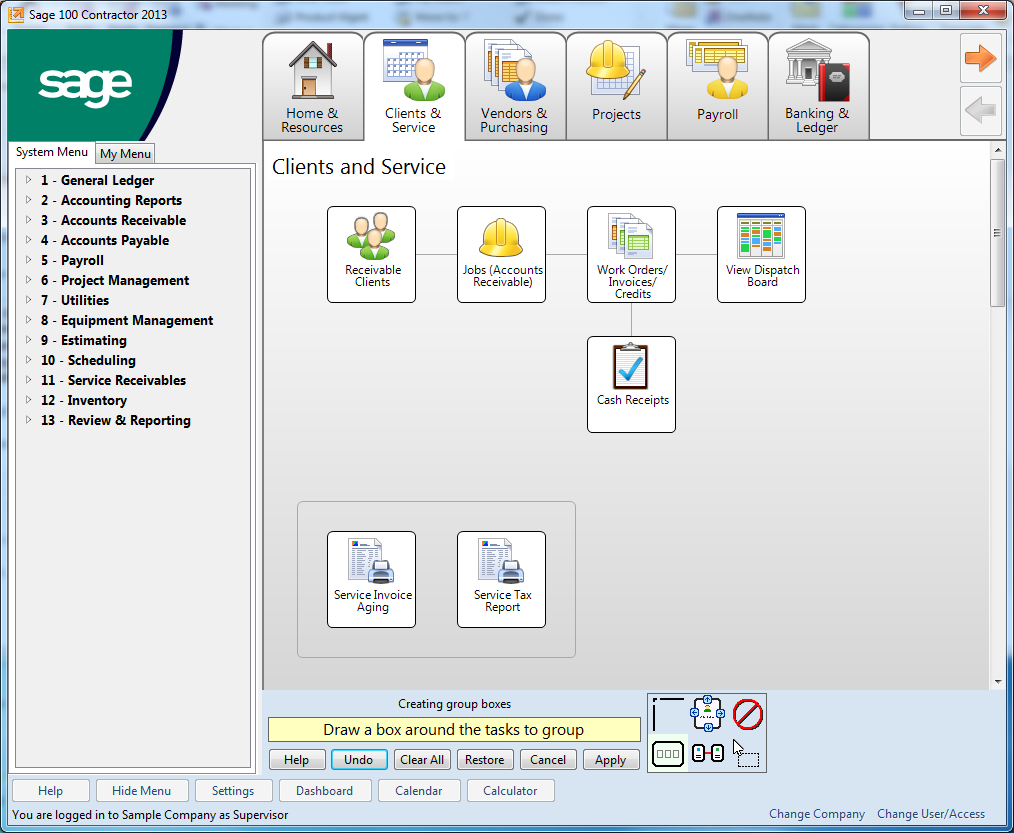The image size is (1014, 833).
Task: Select the connect-tasks line tool icon
Action: click(x=707, y=753)
